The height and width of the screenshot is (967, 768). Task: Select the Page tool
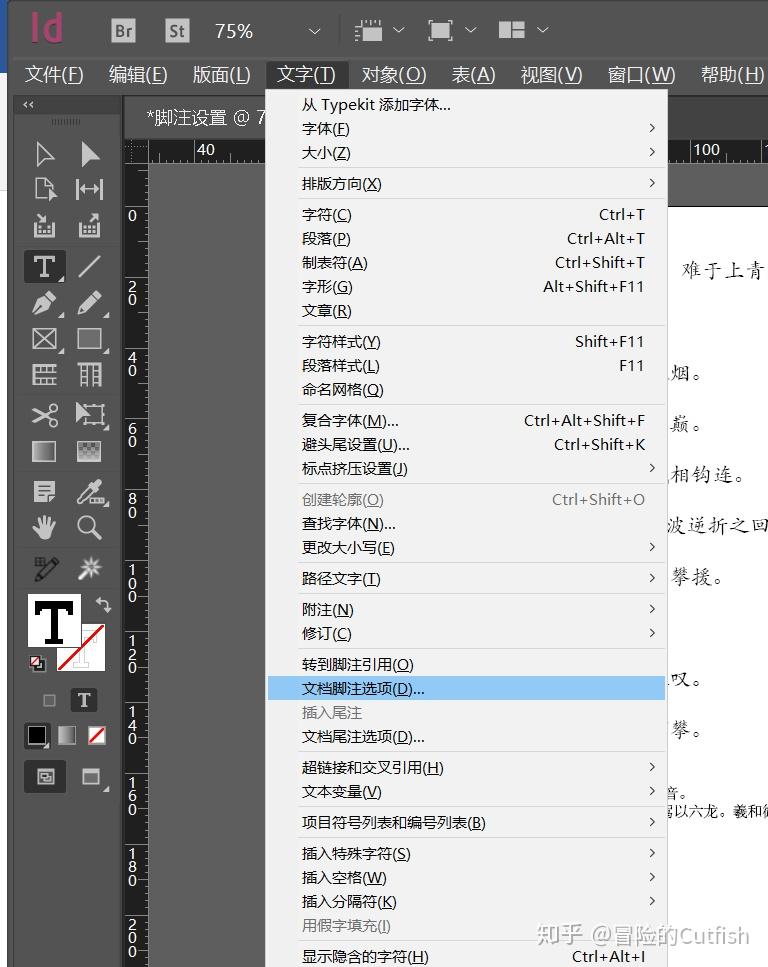44,189
